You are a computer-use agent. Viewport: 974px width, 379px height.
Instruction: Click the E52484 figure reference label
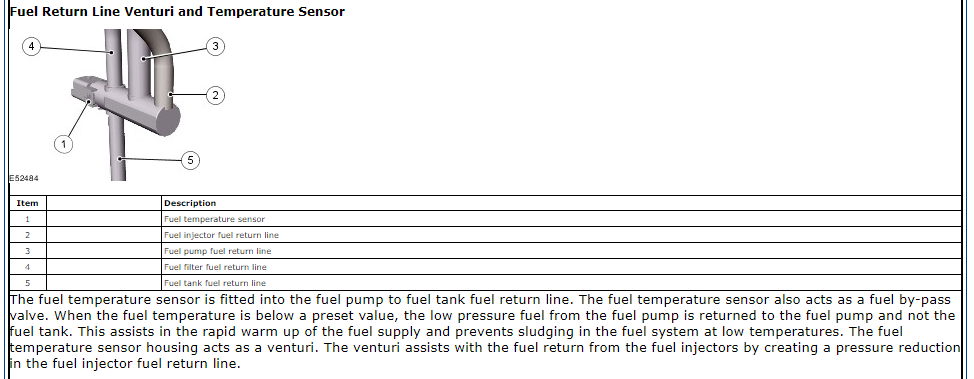(24, 178)
